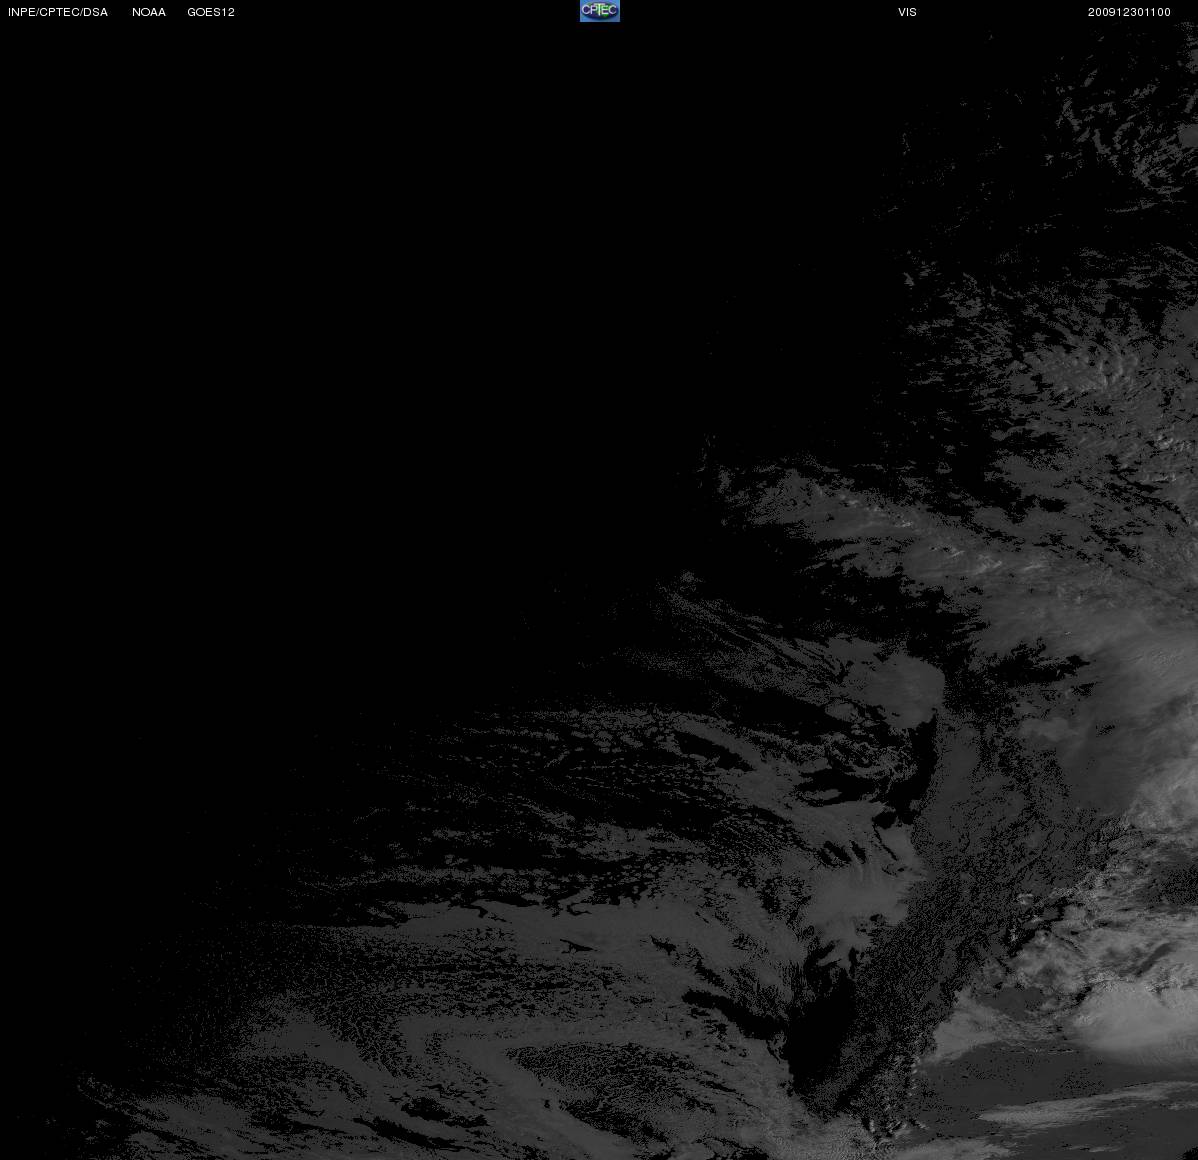Click the INPE/CPTEC/DSA label
This screenshot has height=1160, width=1198.
58,12
